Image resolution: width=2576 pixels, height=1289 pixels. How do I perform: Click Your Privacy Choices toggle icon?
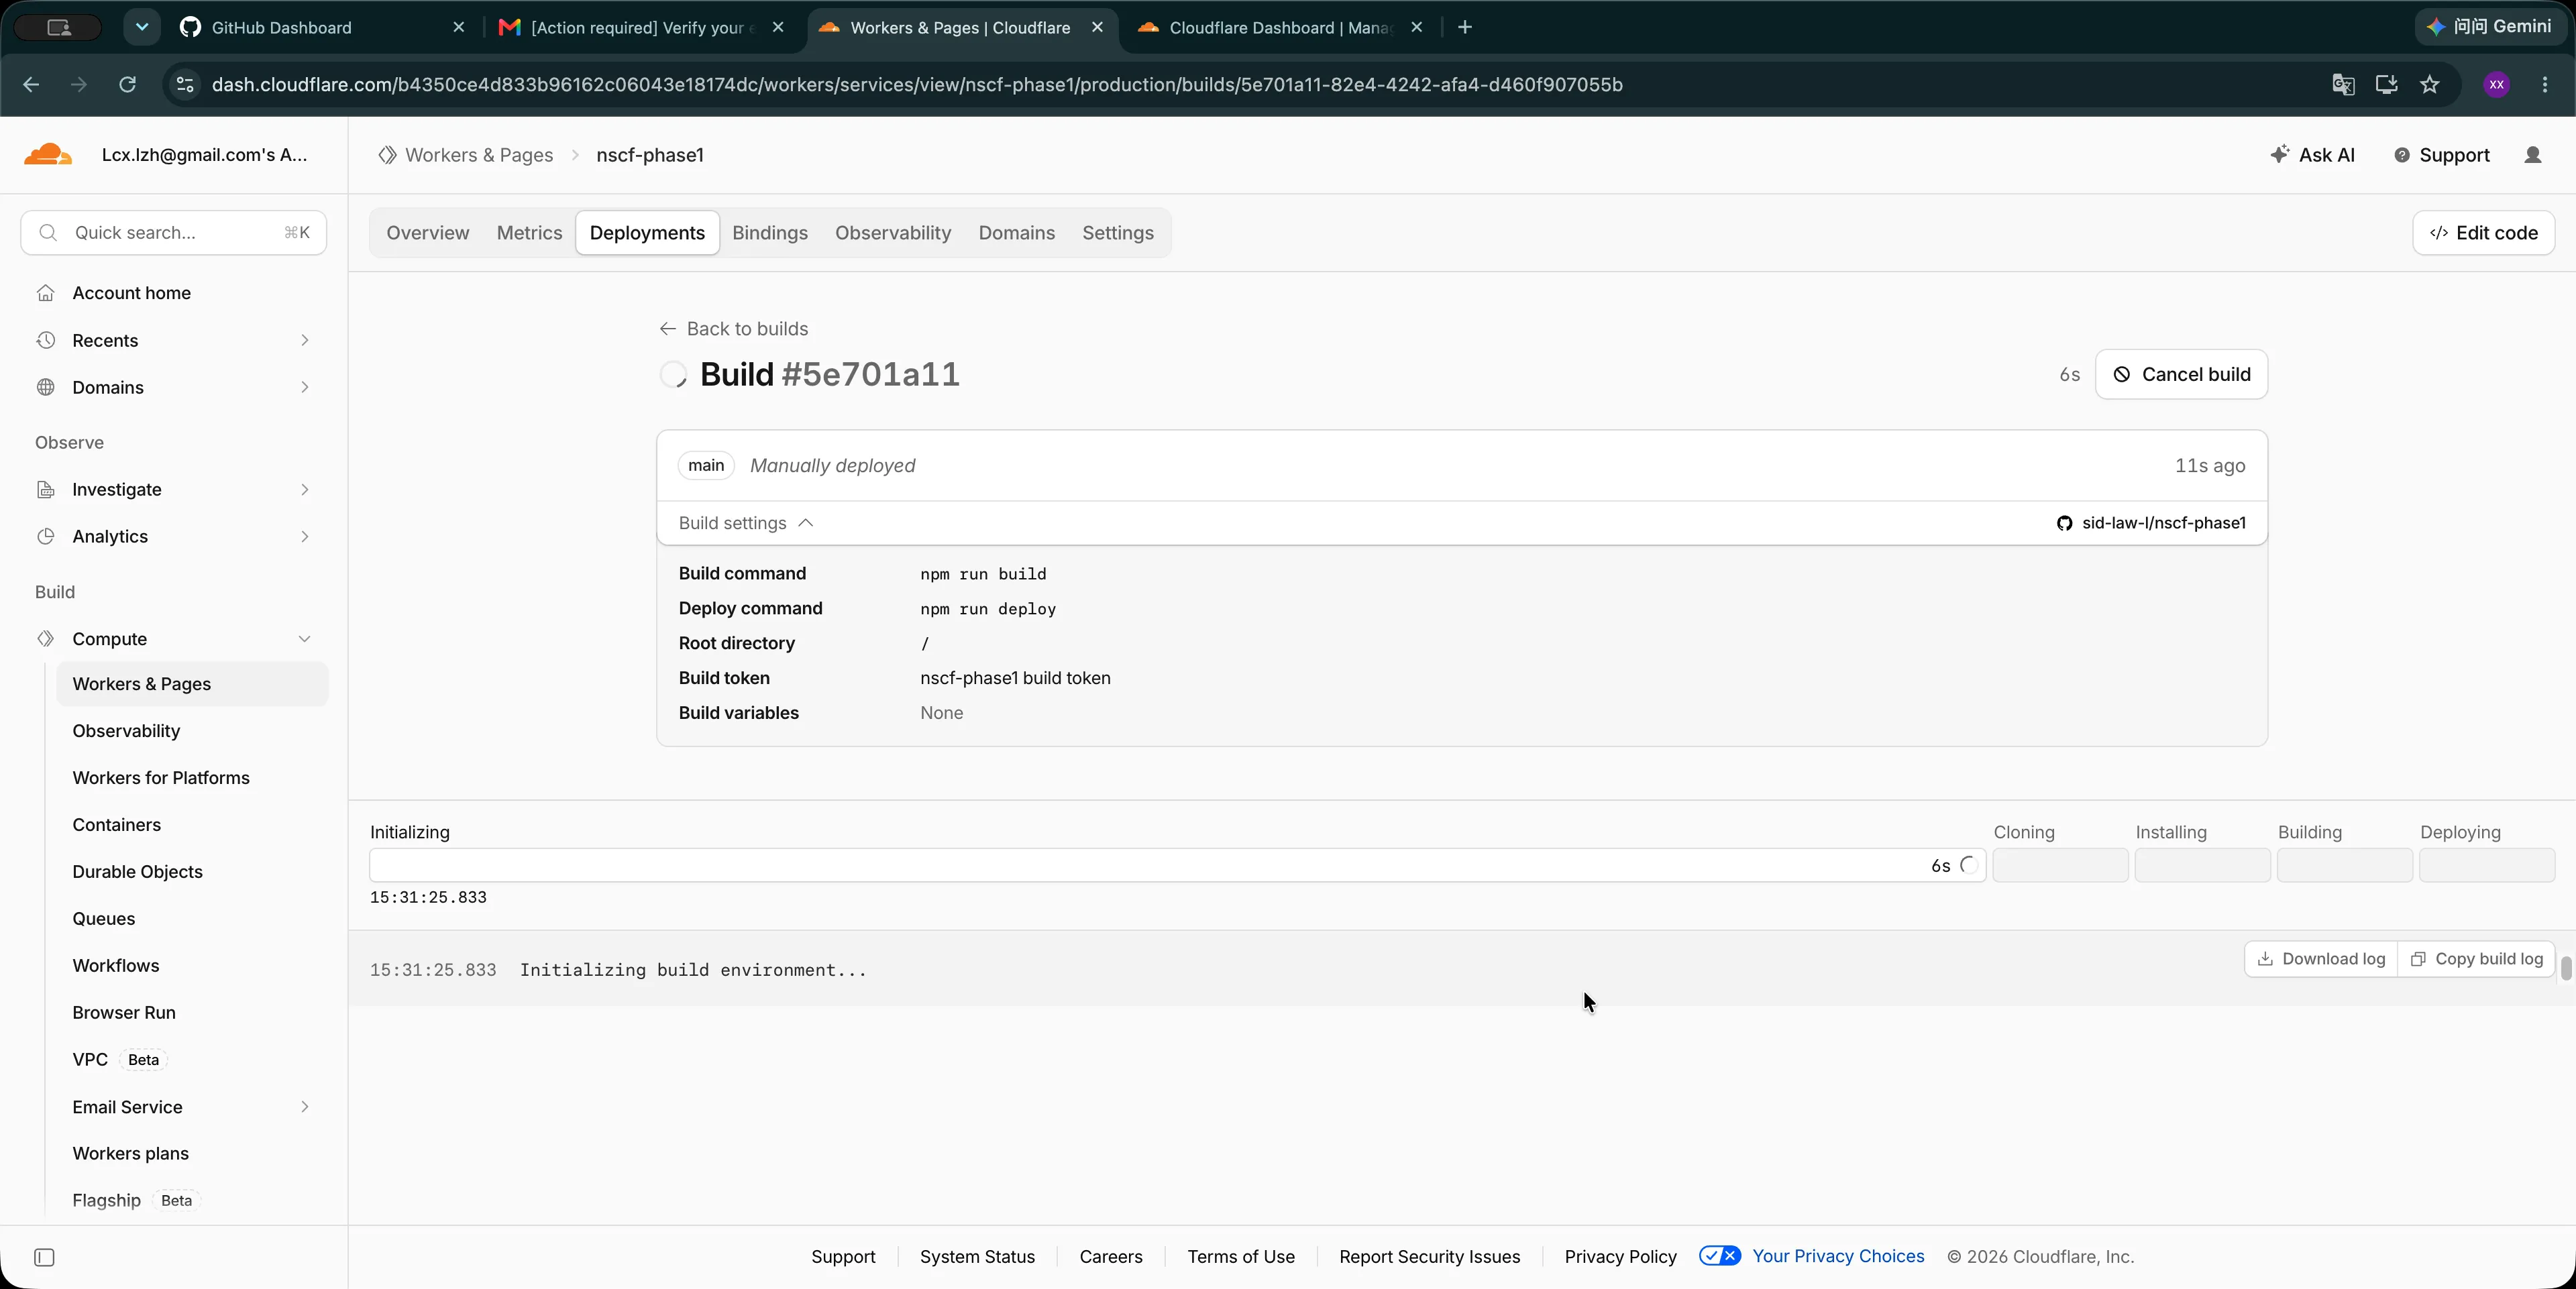1719,1256
